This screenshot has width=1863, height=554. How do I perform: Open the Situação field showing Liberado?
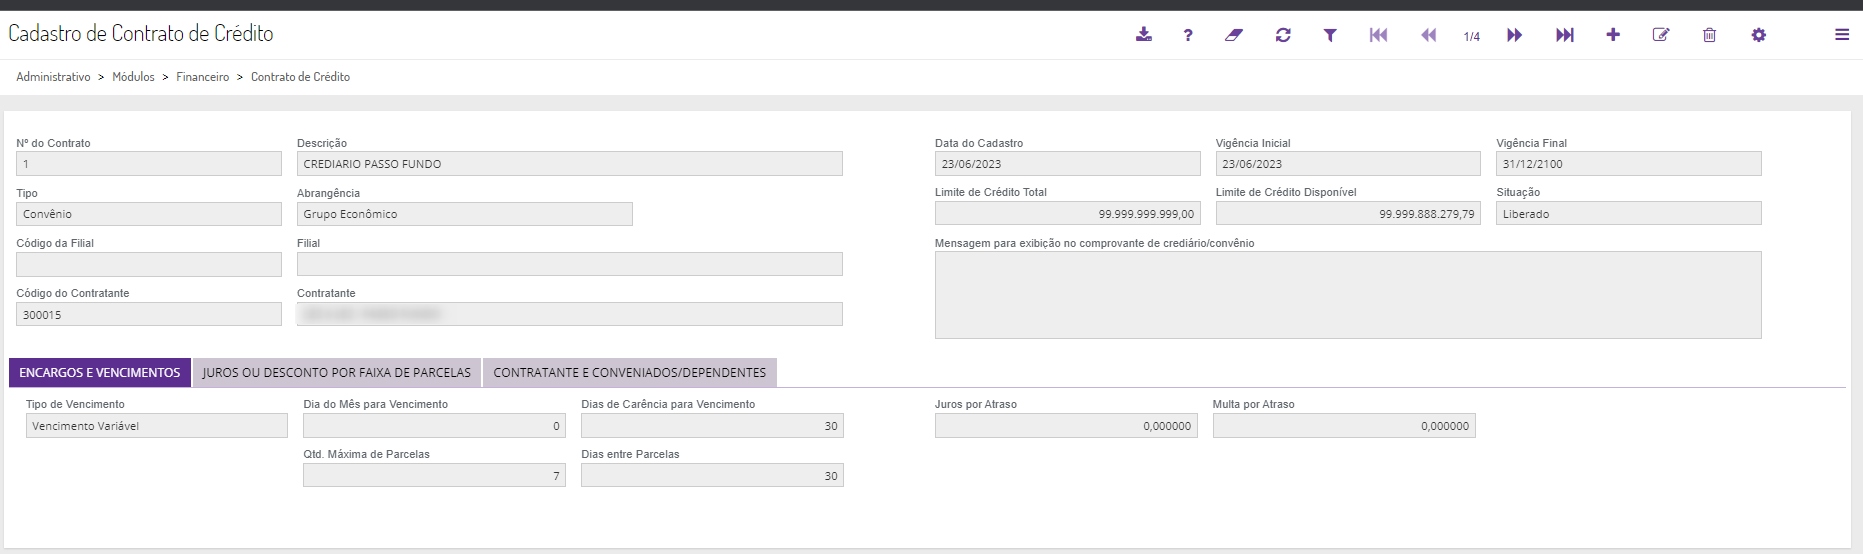click(x=1628, y=214)
